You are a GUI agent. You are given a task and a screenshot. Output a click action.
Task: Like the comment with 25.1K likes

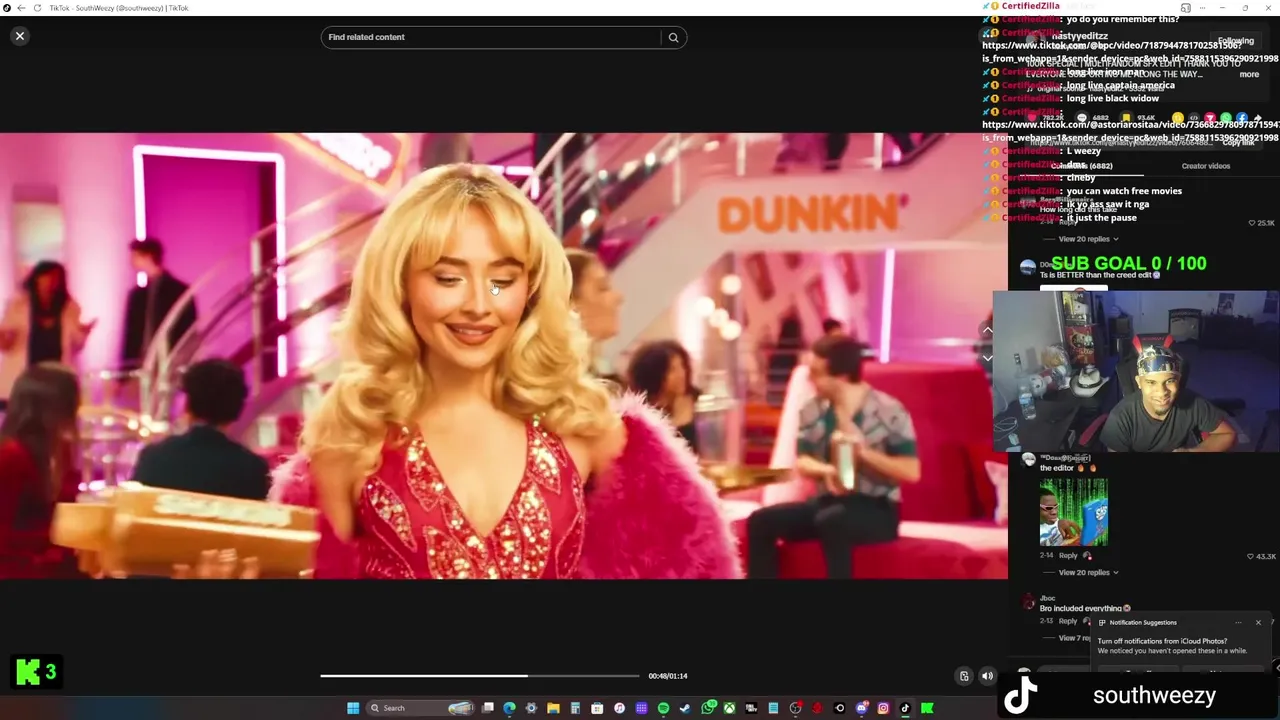(1252, 223)
